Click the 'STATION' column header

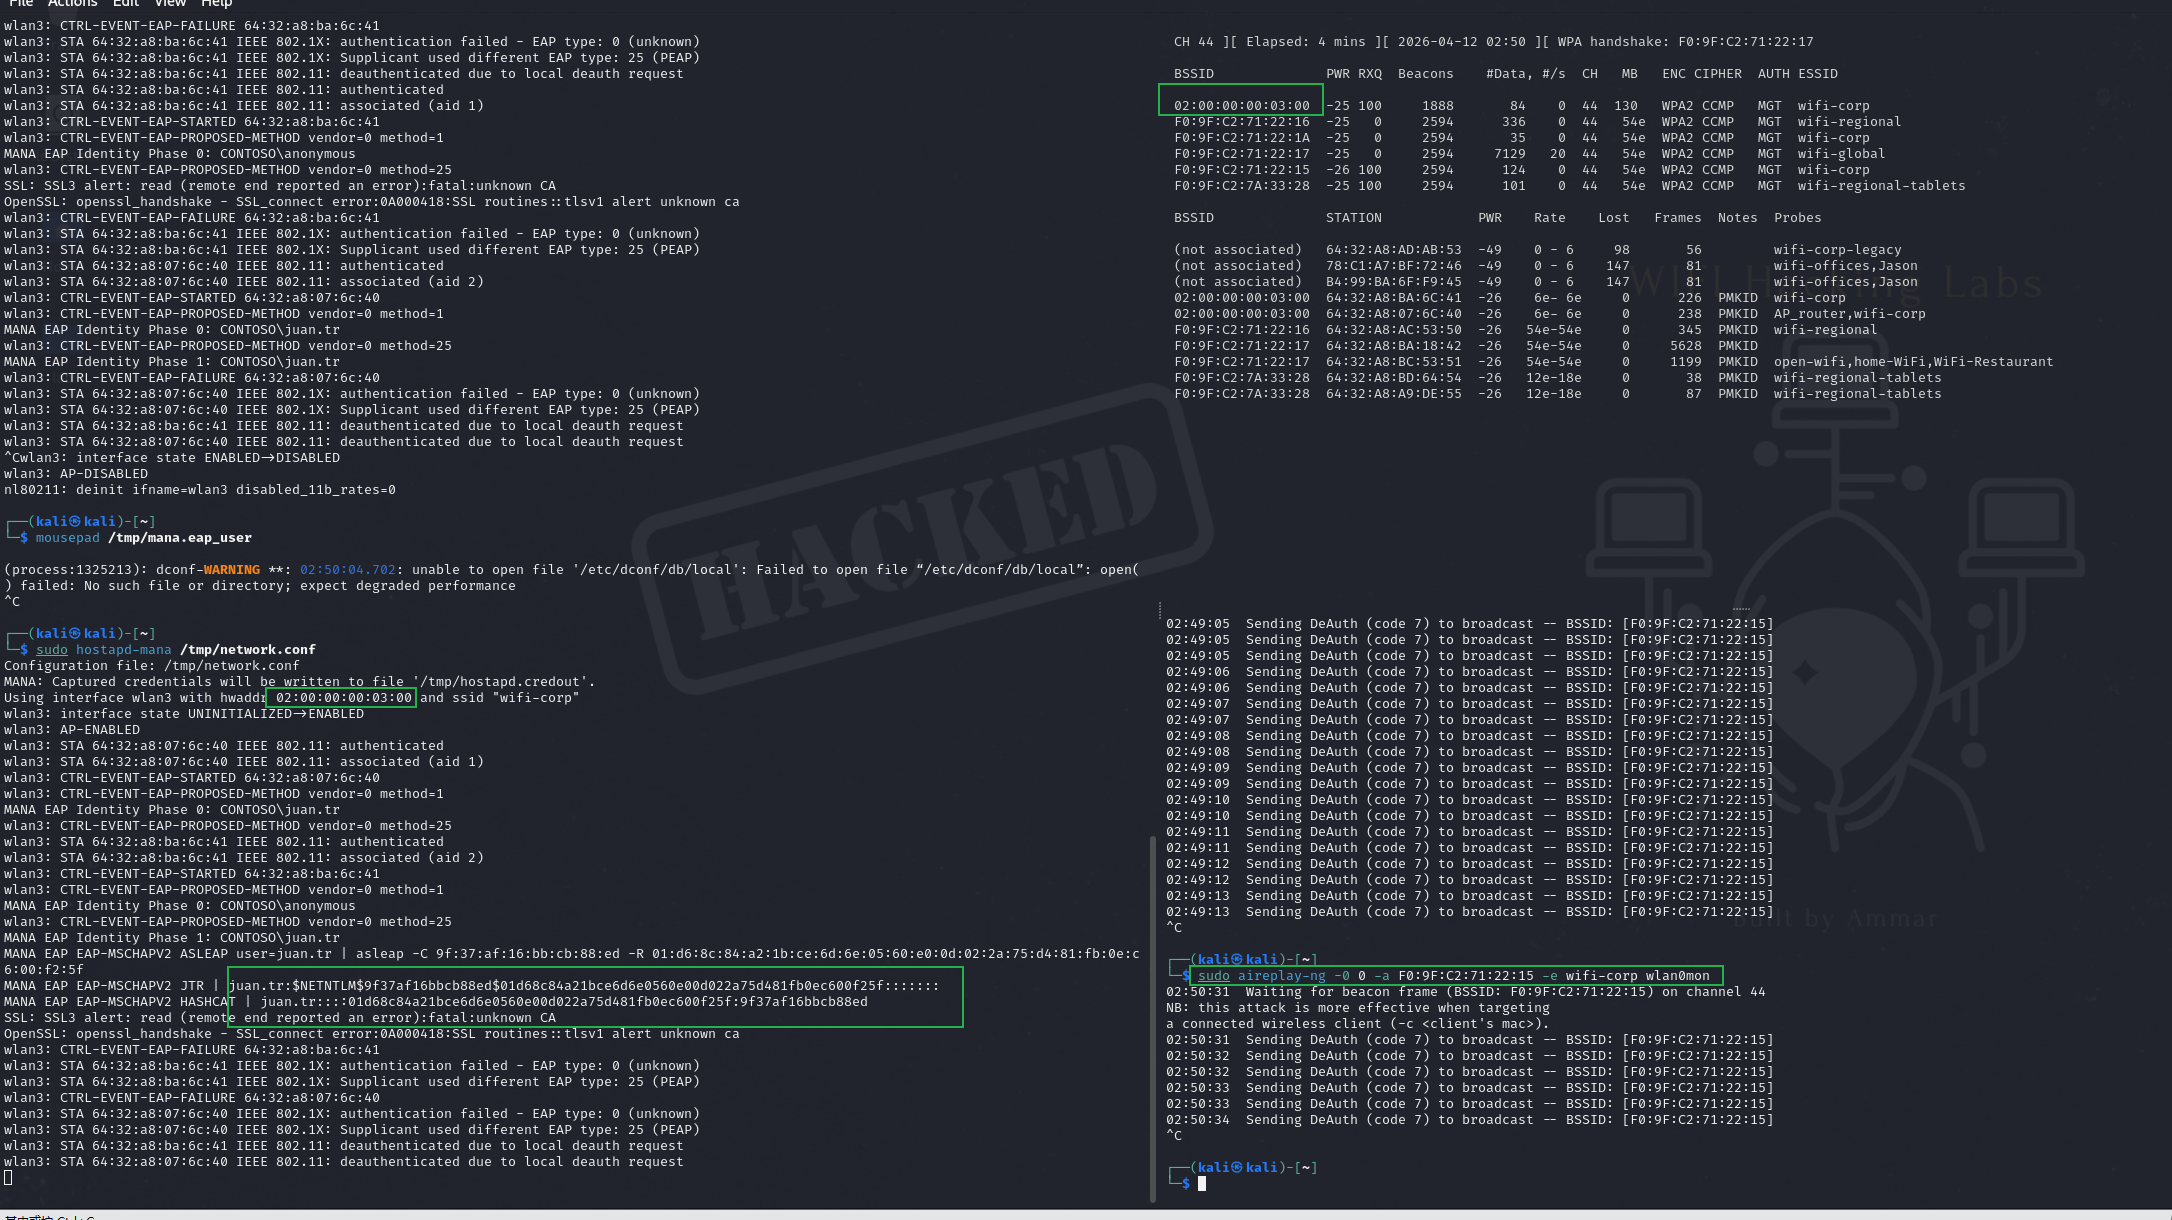pyautogui.click(x=1353, y=218)
